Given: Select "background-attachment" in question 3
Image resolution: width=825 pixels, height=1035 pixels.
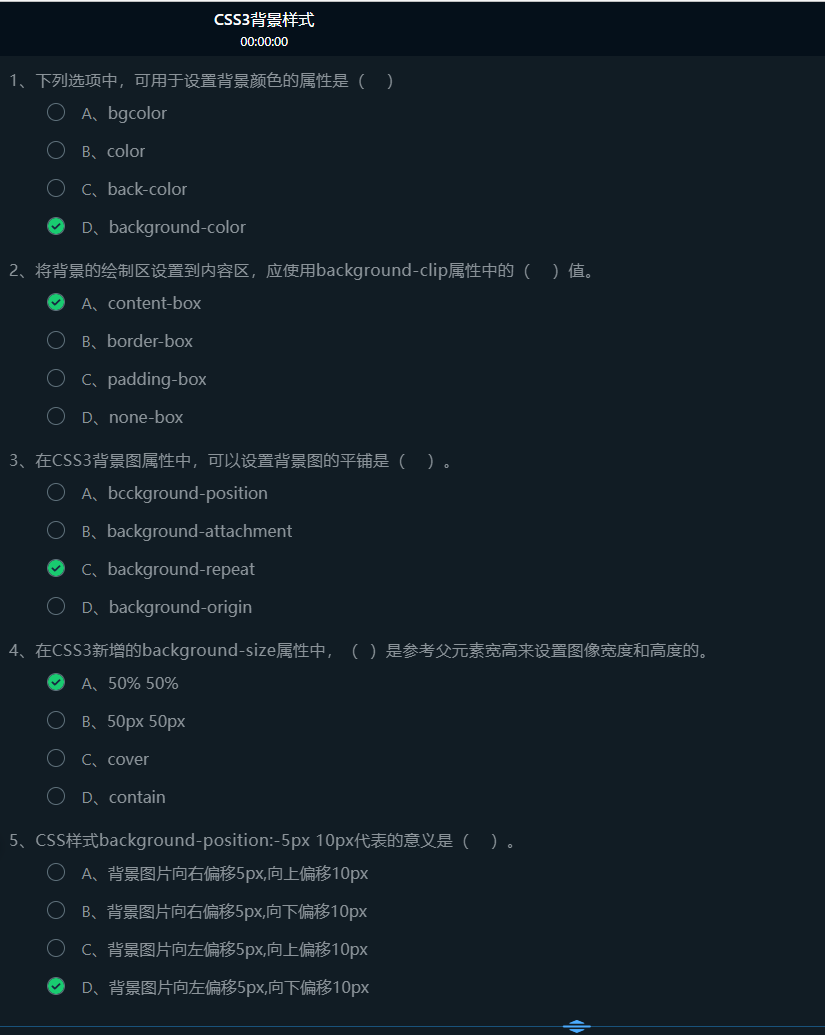Looking at the screenshot, I should point(56,530).
